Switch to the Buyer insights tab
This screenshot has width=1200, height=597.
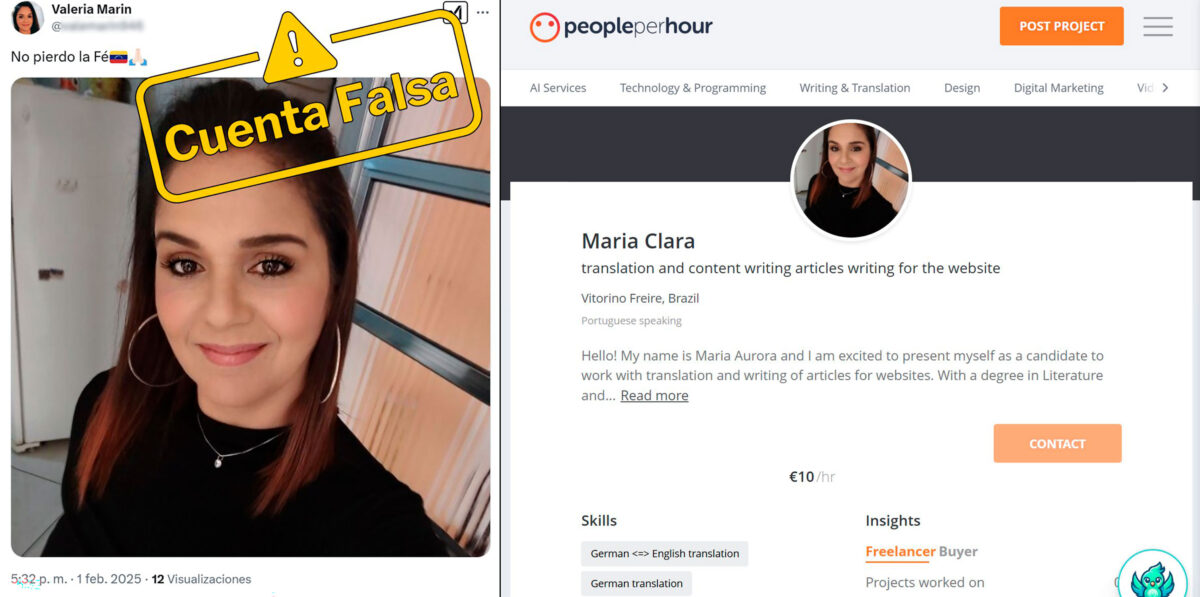point(958,551)
